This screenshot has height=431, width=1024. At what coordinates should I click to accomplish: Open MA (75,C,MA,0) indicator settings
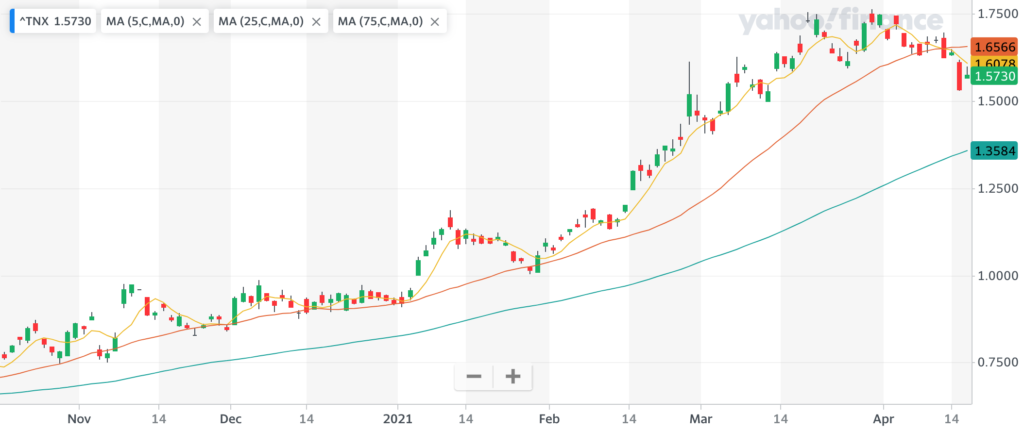click(x=380, y=22)
